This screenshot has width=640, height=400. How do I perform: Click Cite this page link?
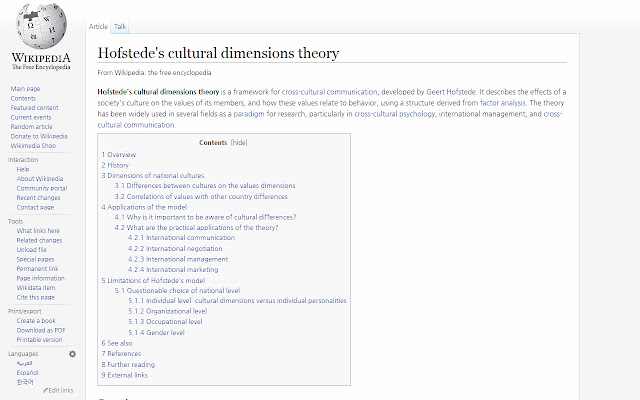[x=34, y=297]
